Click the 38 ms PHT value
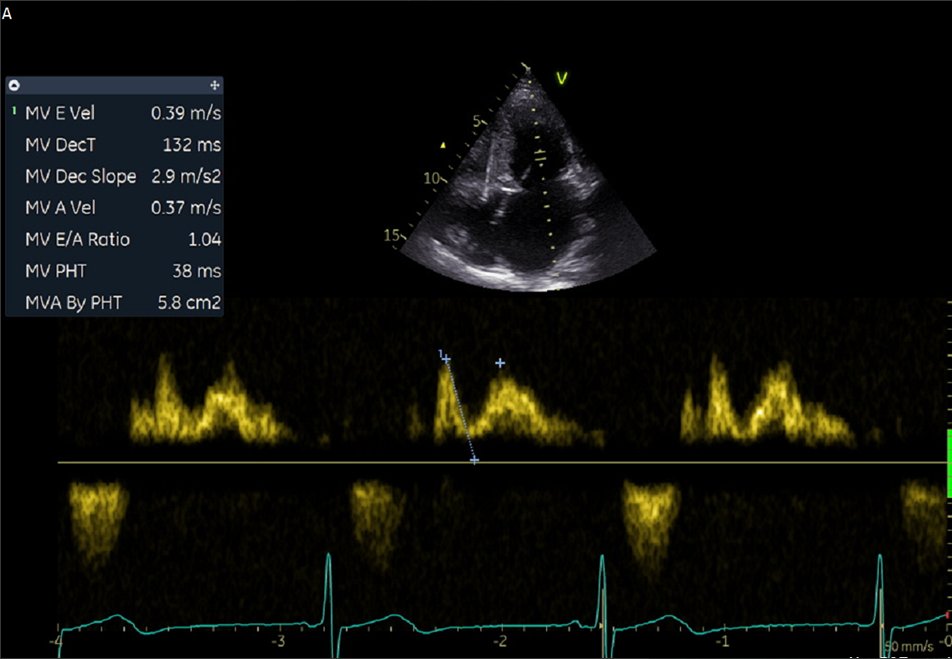Viewport: 952px width, 659px height. click(197, 271)
